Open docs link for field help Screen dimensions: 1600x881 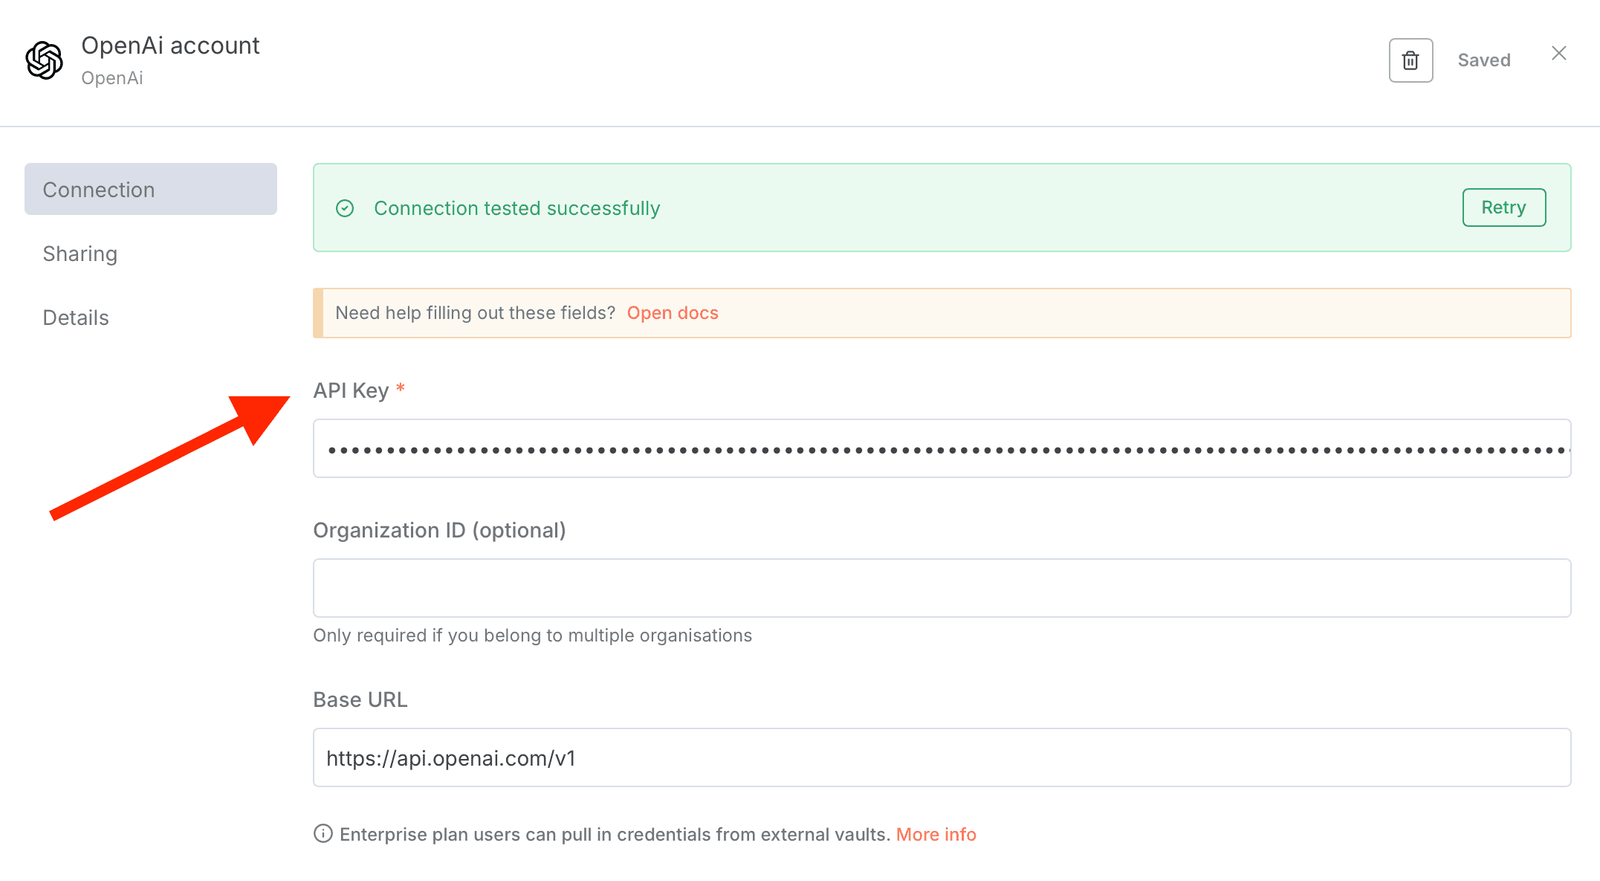(672, 313)
